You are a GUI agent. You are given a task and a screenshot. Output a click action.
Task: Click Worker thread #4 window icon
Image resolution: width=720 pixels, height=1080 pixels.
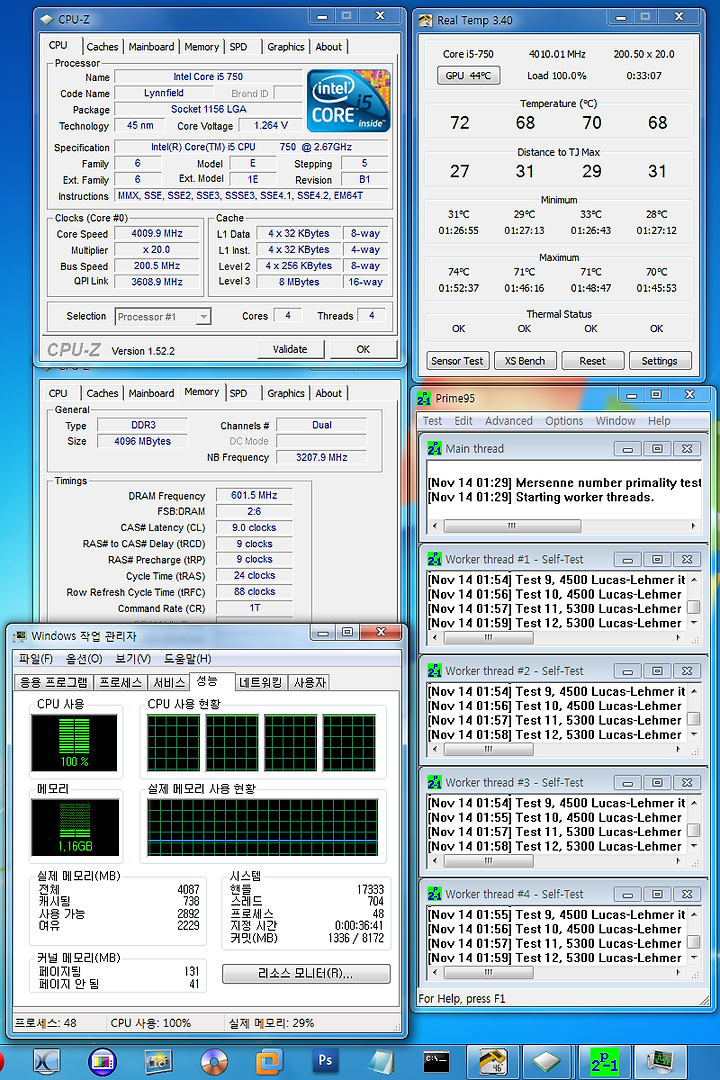[x=434, y=894]
